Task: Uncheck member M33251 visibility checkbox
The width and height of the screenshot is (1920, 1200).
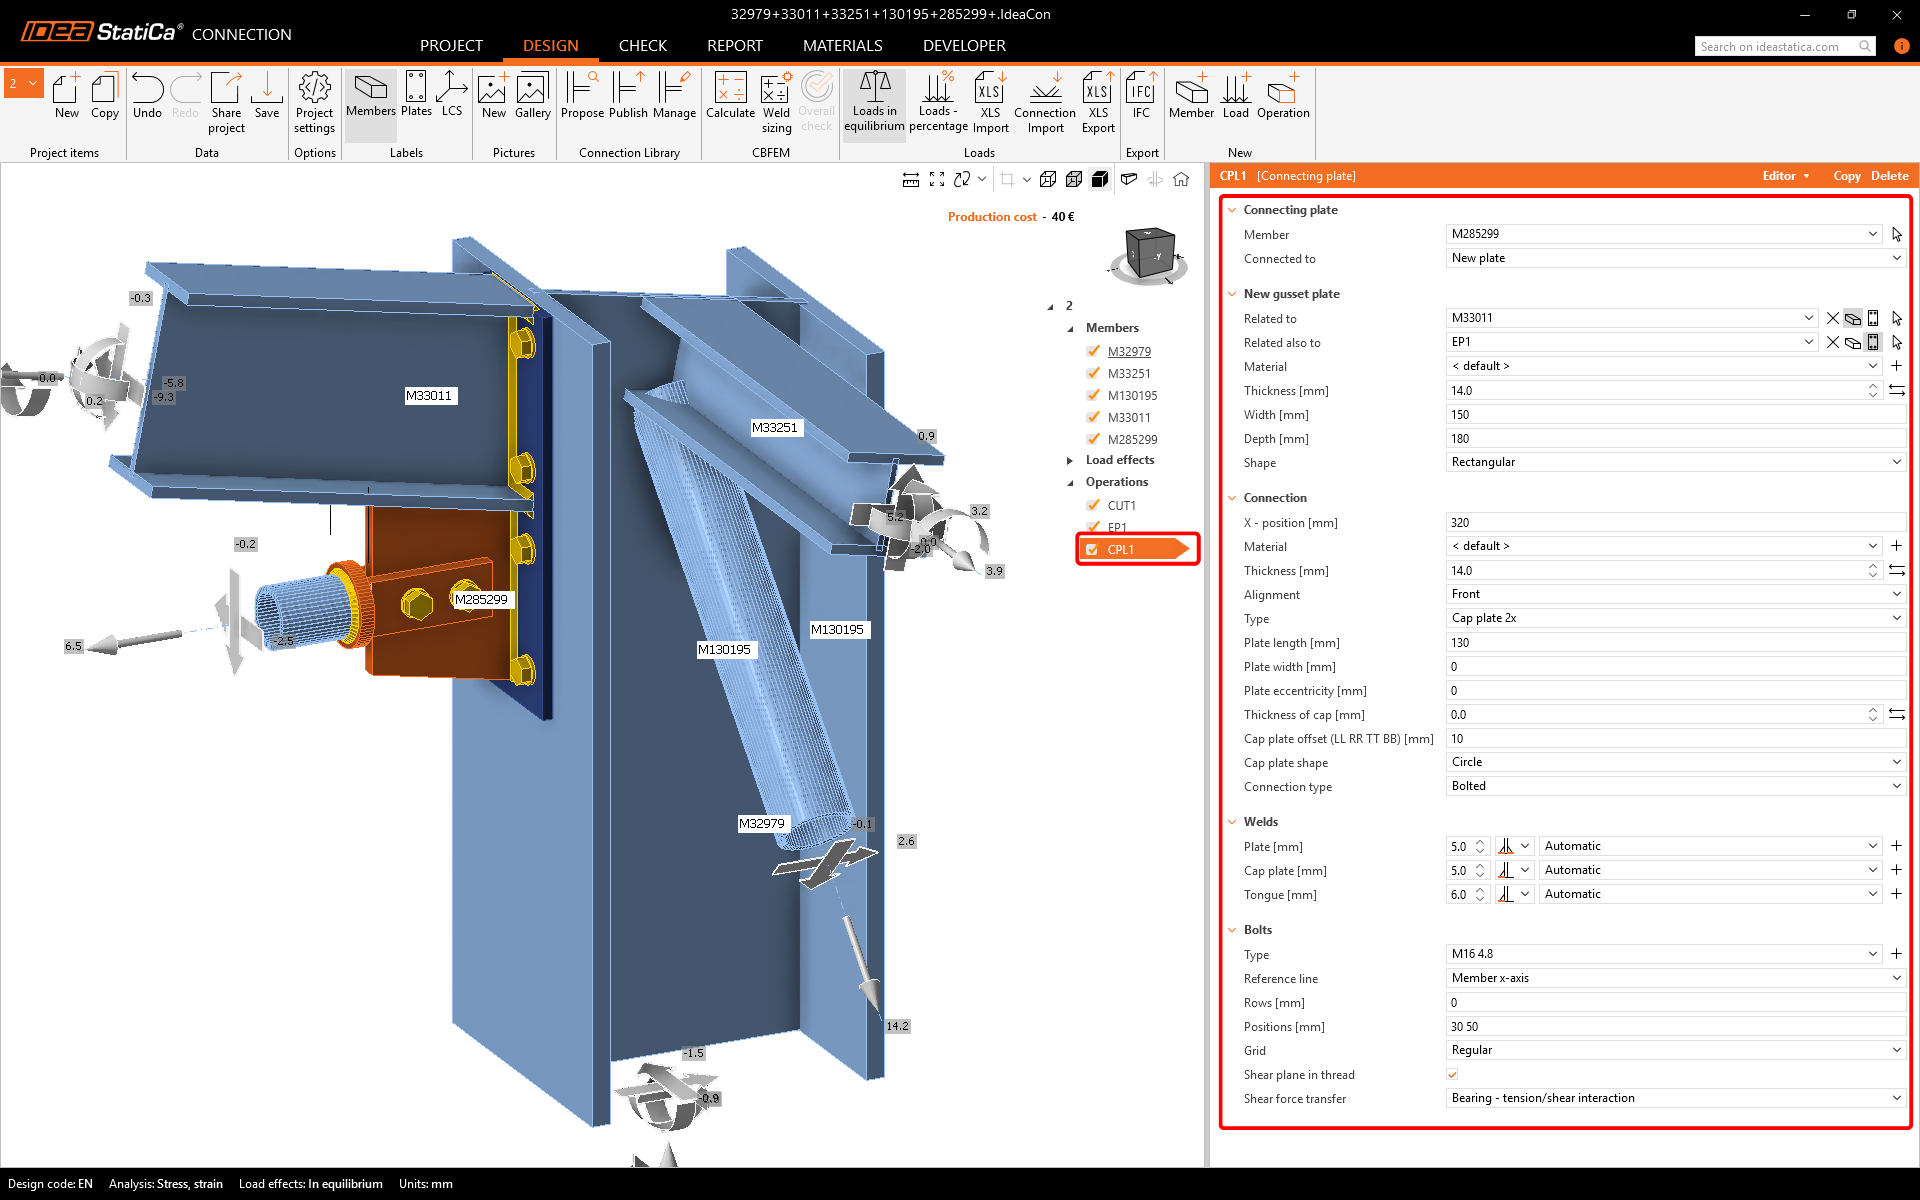Action: [1093, 373]
